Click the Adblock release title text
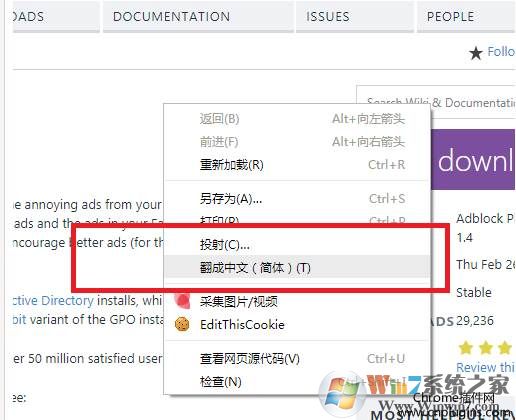The image size is (516, 420). pyautogui.click(x=486, y=219)
